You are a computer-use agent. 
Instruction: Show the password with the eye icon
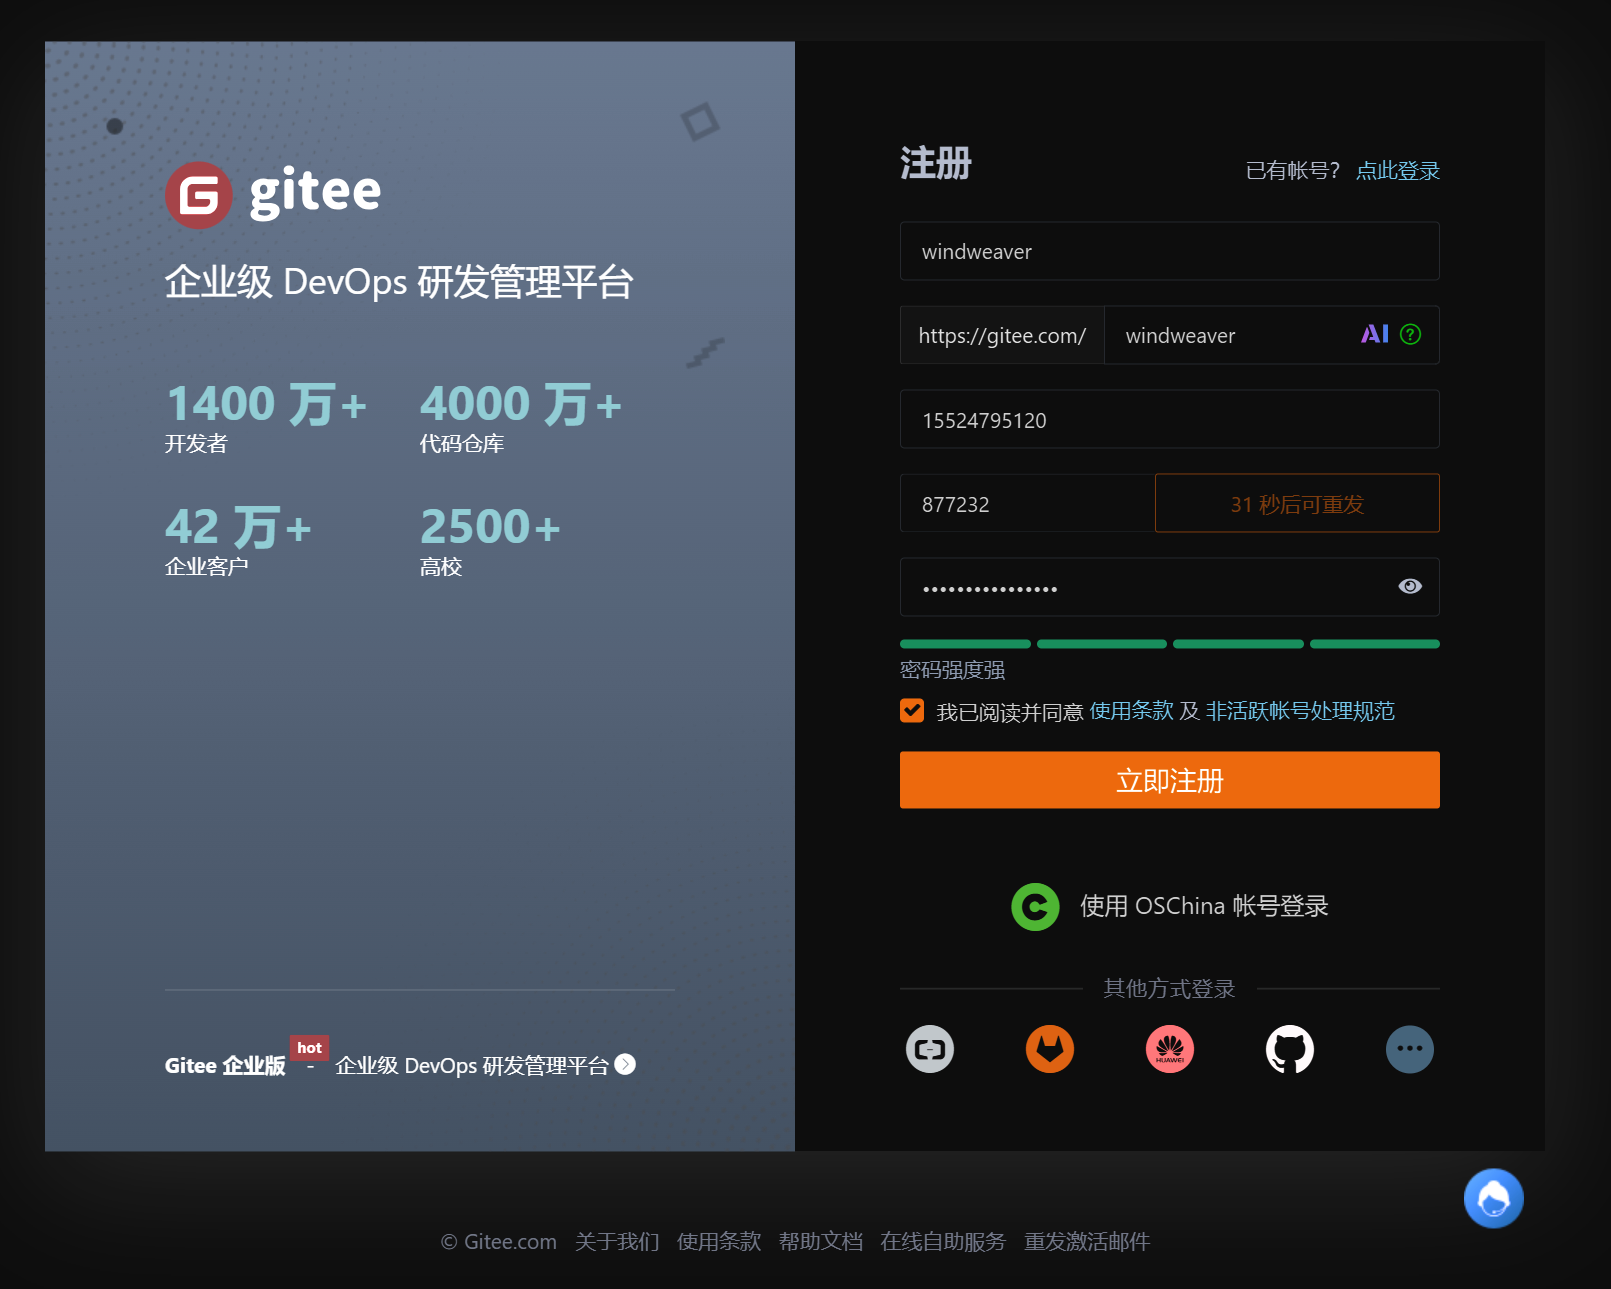(1410, 587)
